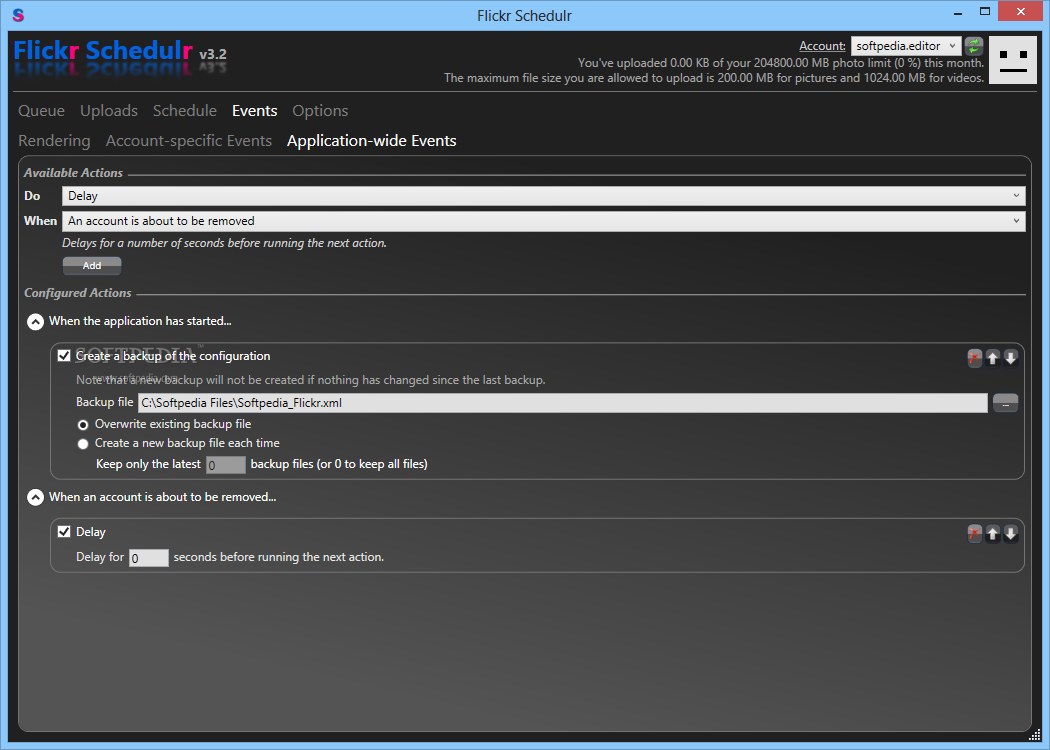Click the v3.2 version label
The width and height of the screenshot is (1050, 750).
coord(213,54)
